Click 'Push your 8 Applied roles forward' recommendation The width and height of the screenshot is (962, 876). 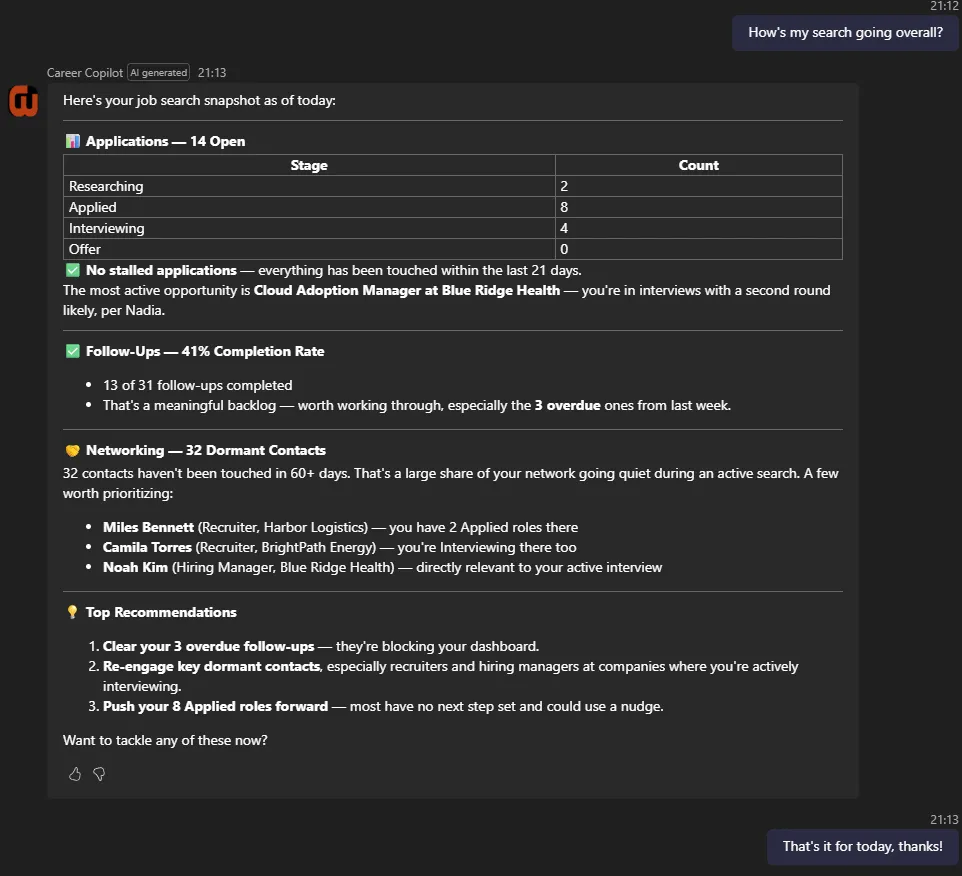coord(215,706)
